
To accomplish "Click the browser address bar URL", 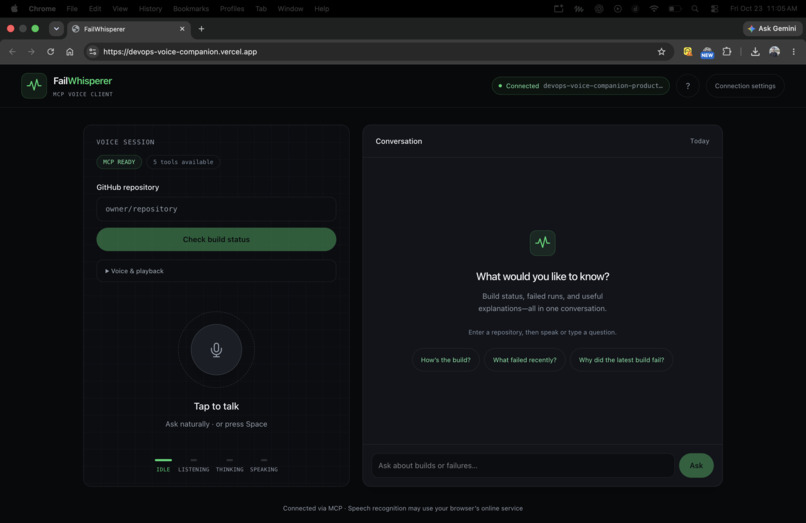I will (x=180, y=51).
